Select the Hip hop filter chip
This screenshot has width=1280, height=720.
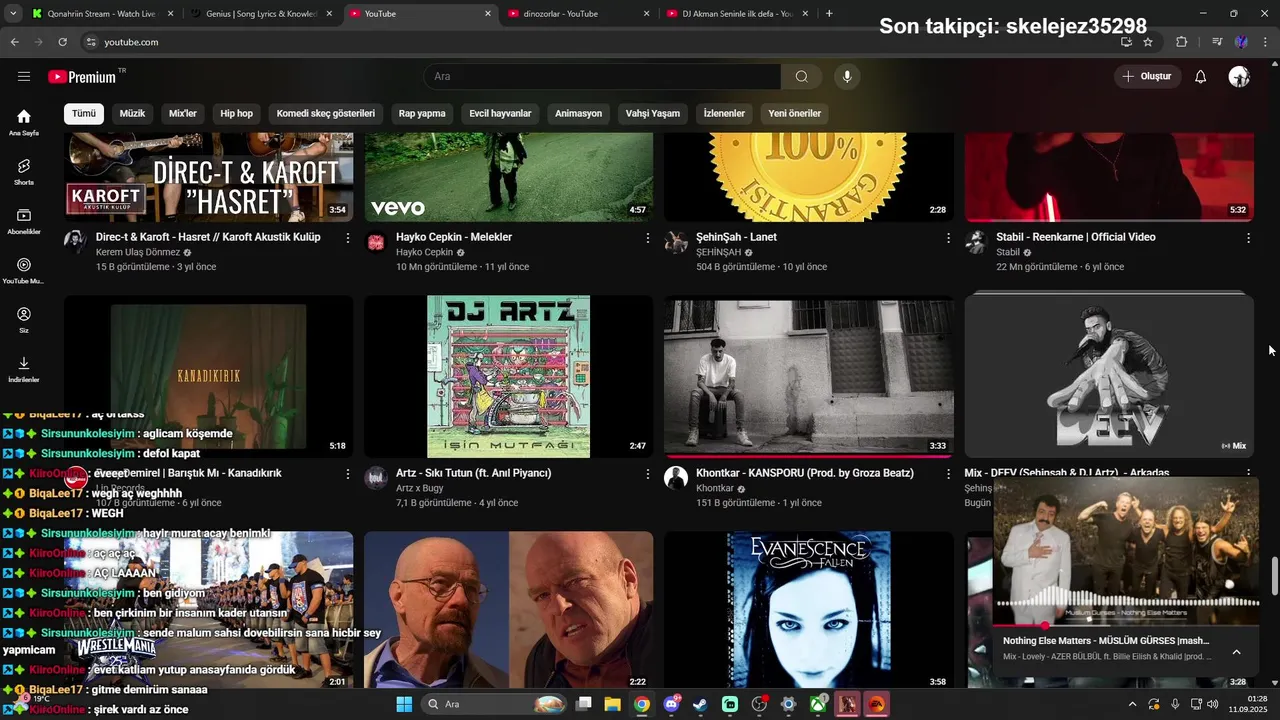pyautogui.click(x=237, y=113)
